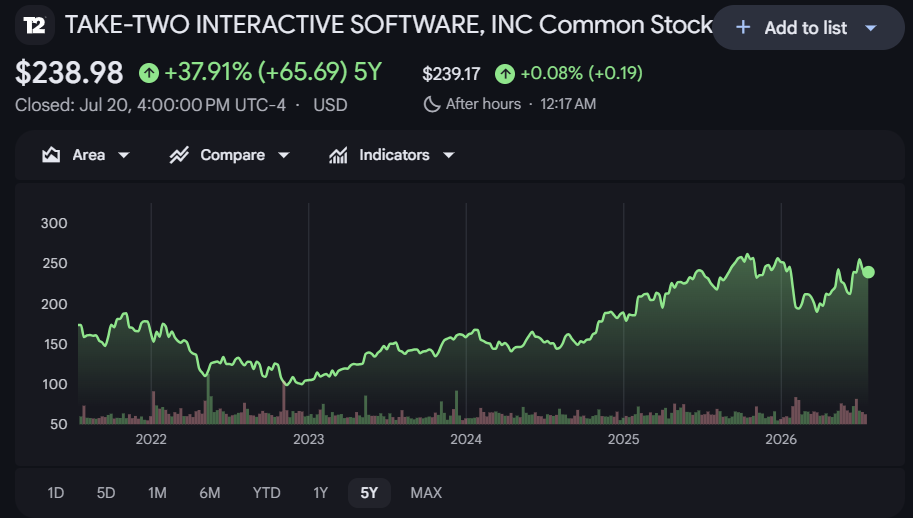The height and width of the screenshot is (518, 913).
Task: Select the 1M time range
Action: [157, 493]
